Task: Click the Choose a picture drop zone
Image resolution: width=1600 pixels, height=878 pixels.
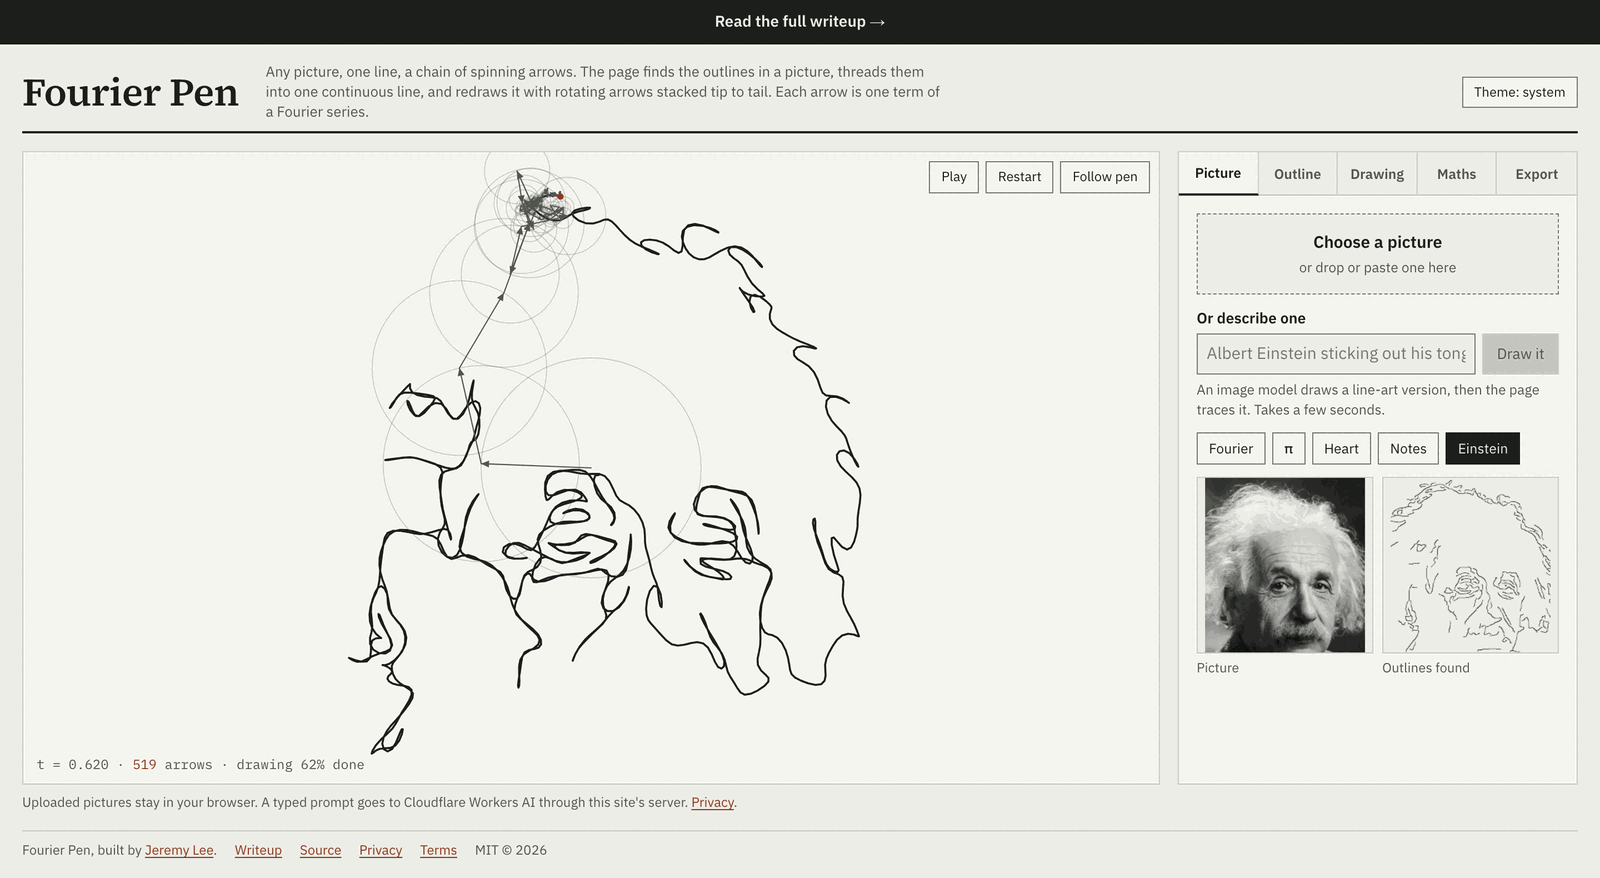Action: 1377,254
